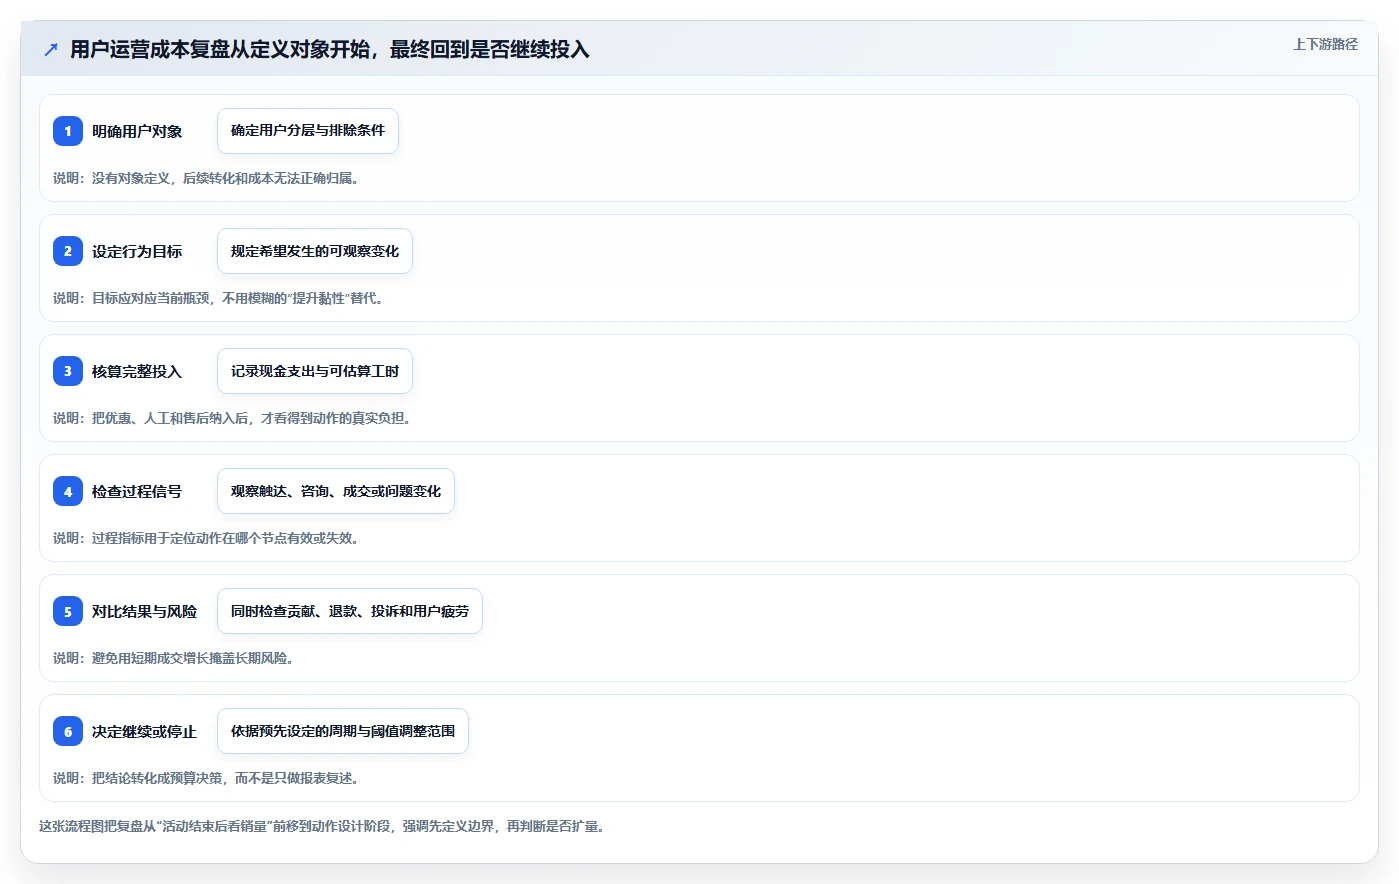Click the 依据预先设定的周期与阈值调整范围 chip
The image size is (1399, 884).
(x=343, y=731)
